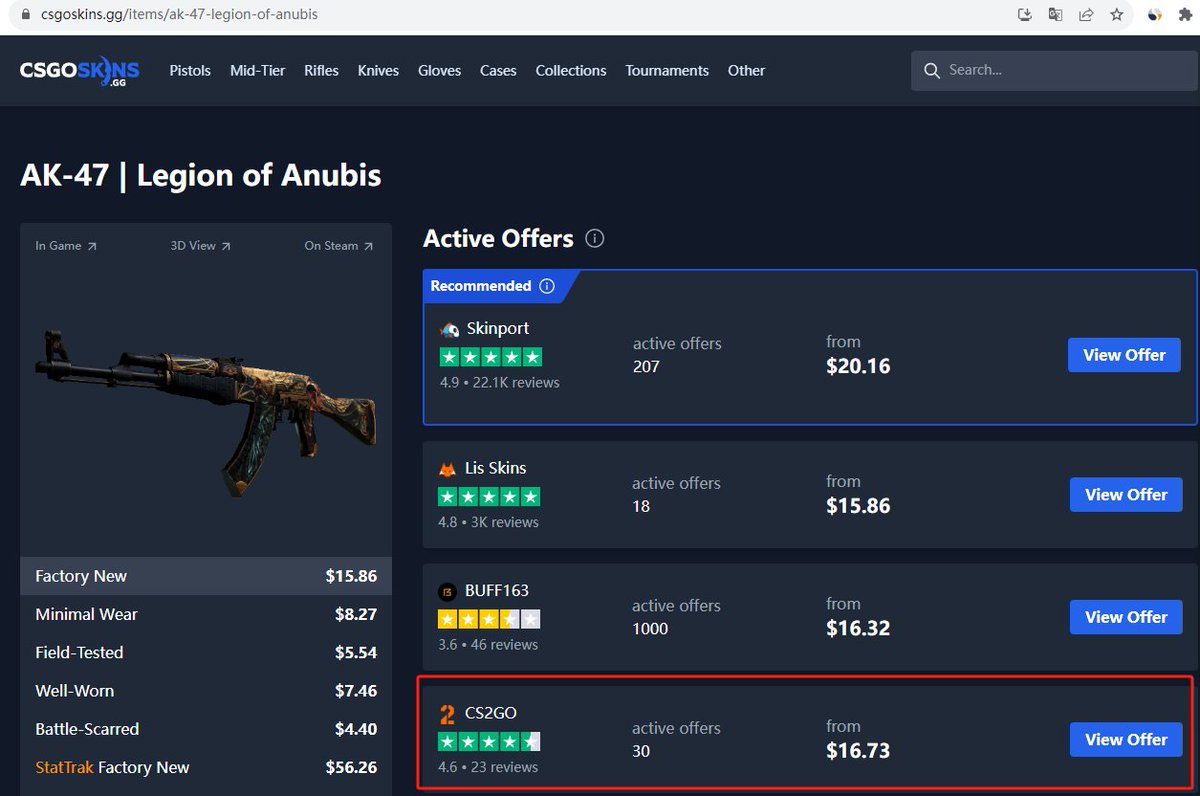The height and width of the screenshot is (796, 1200).
Task: Click the Lis Skins marketplace name
Action: point(495,468)
